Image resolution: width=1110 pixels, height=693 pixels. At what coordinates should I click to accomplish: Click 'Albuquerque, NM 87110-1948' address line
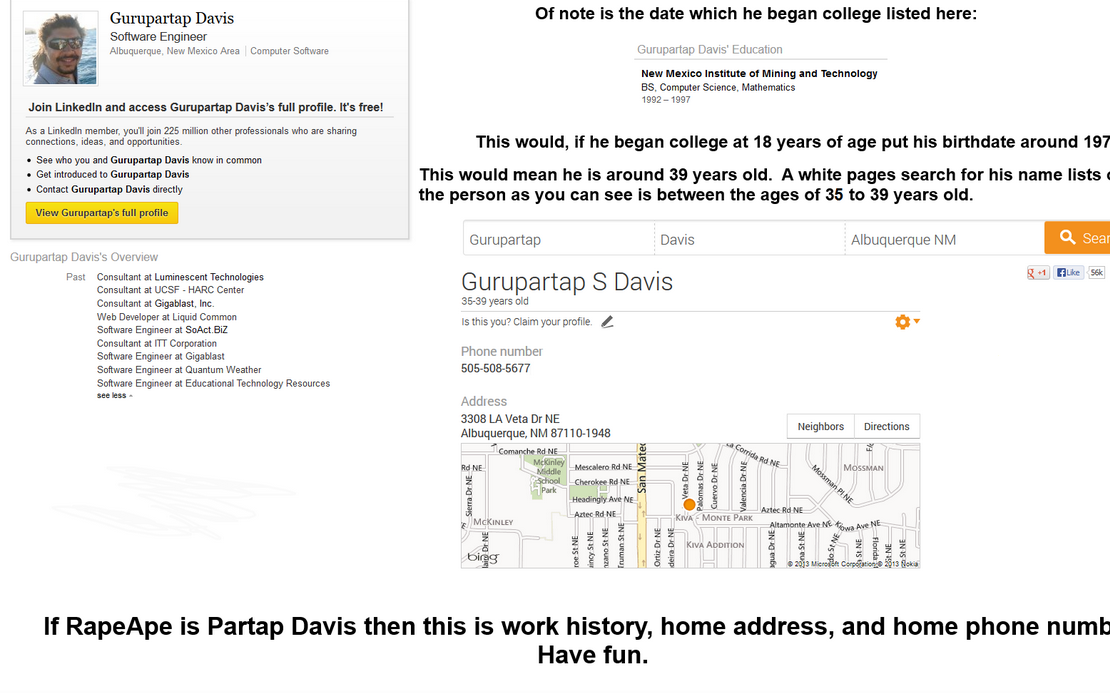[535, 433]
